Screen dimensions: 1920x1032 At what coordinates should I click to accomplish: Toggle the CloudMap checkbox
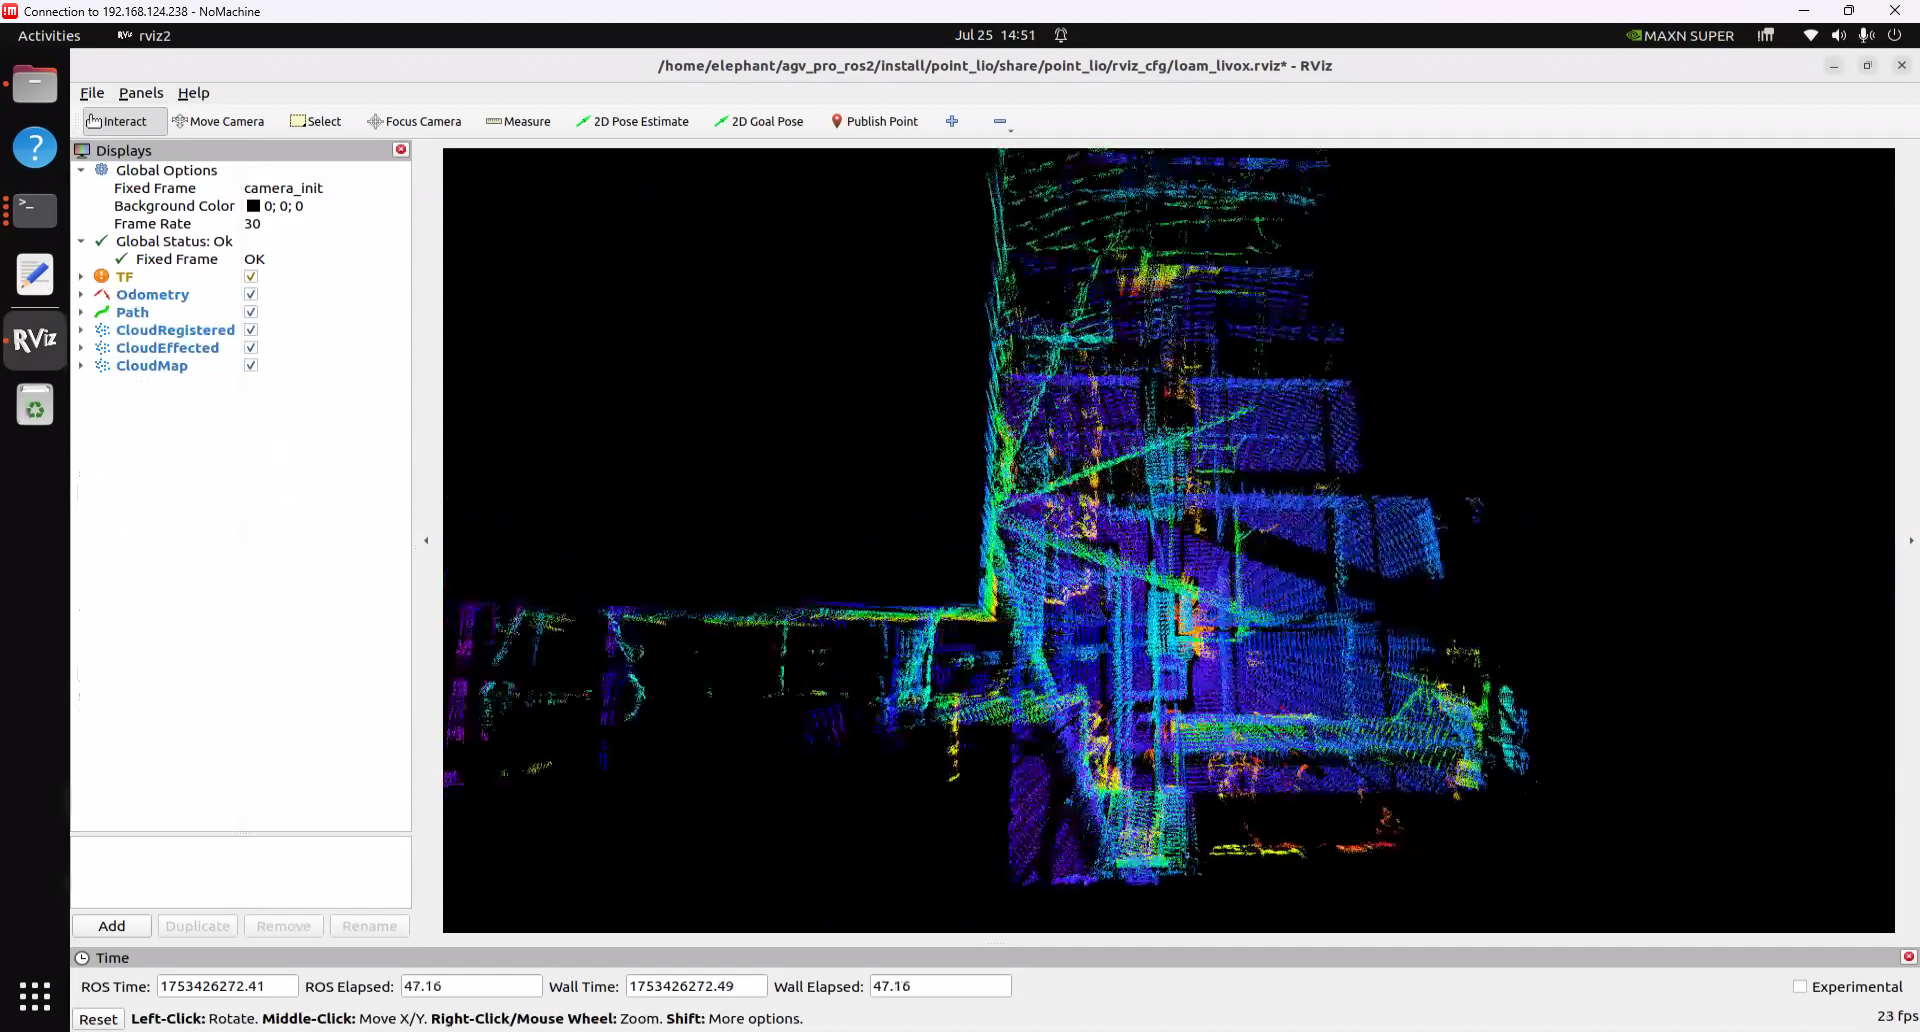pyautogui.click(x=251, y=366)
